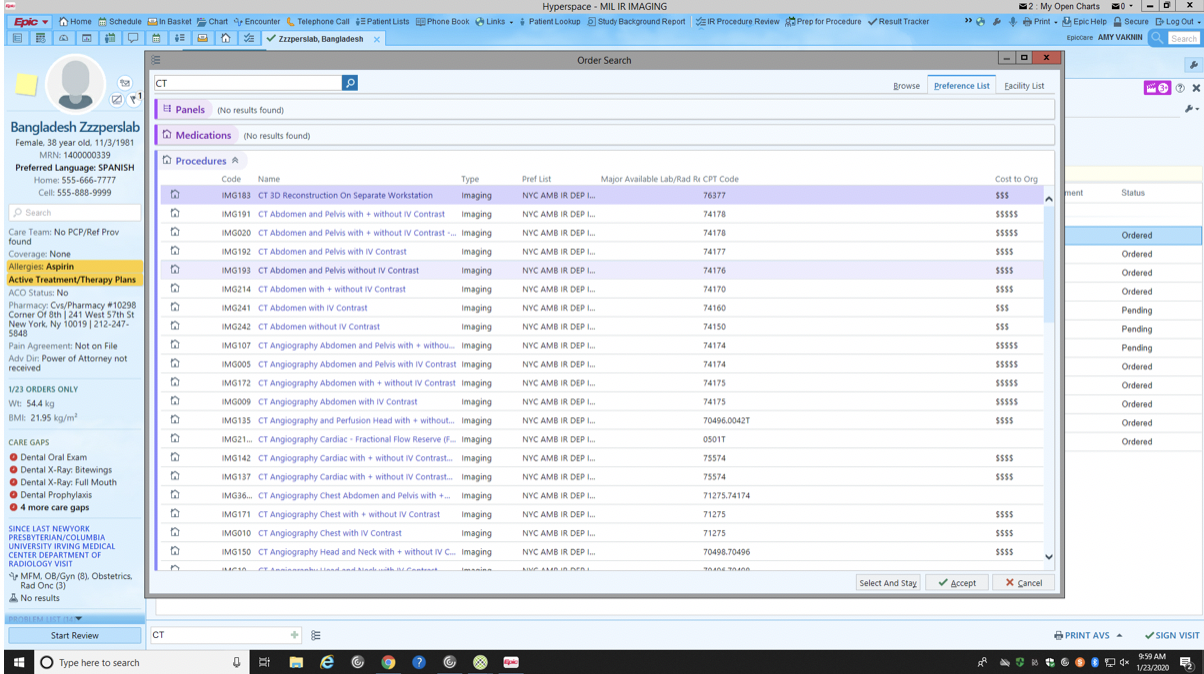The height and width of the screenshot is (674, 1204).
Task: Collapse the Procedures section
Action: (235, 161)
